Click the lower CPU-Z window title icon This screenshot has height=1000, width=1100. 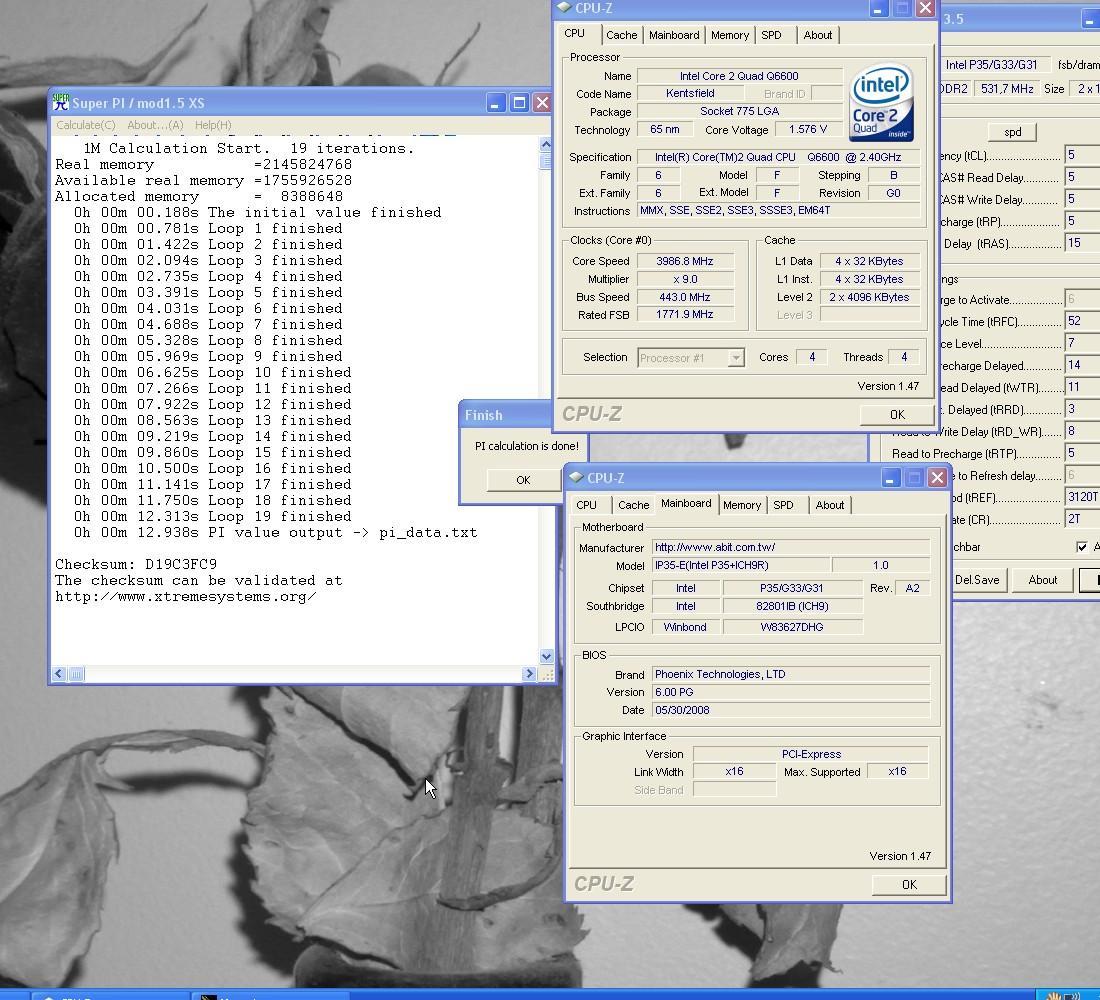coord(577,477)
